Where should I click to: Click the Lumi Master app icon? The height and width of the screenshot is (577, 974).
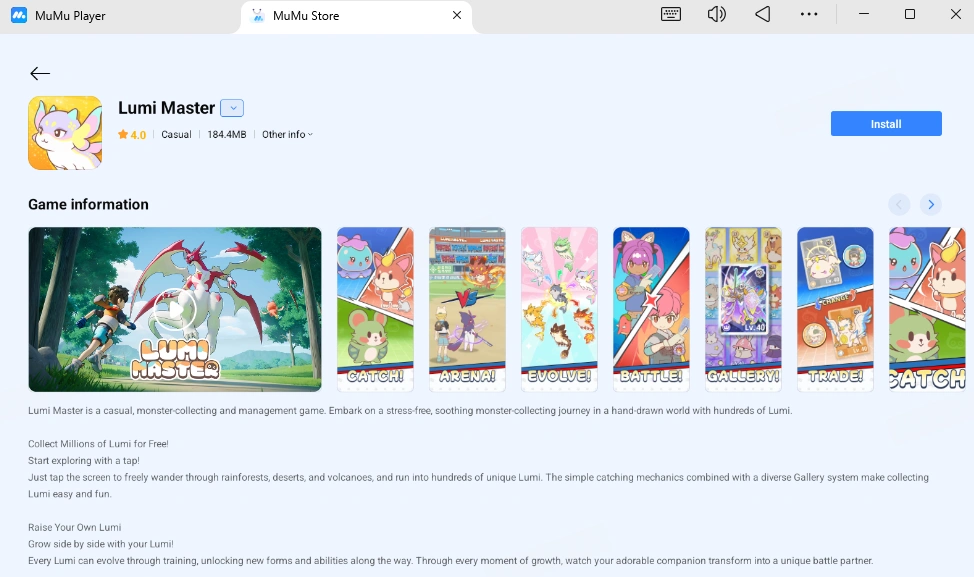(65, 133)
